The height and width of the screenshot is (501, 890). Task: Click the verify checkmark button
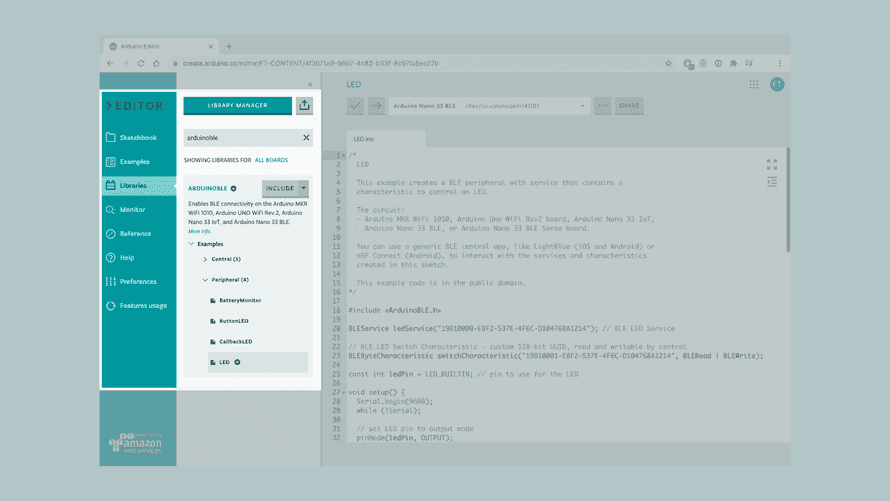[x=355, y=106]
